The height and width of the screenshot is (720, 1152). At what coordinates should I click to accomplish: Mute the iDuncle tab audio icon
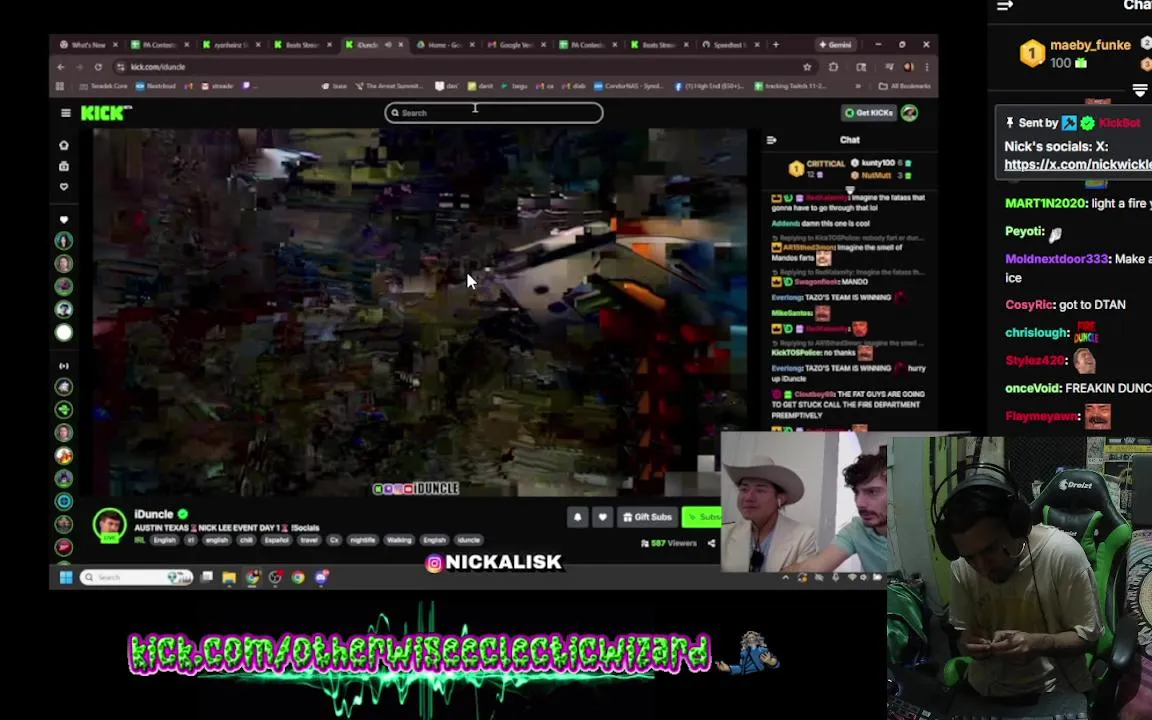[388, 45]
